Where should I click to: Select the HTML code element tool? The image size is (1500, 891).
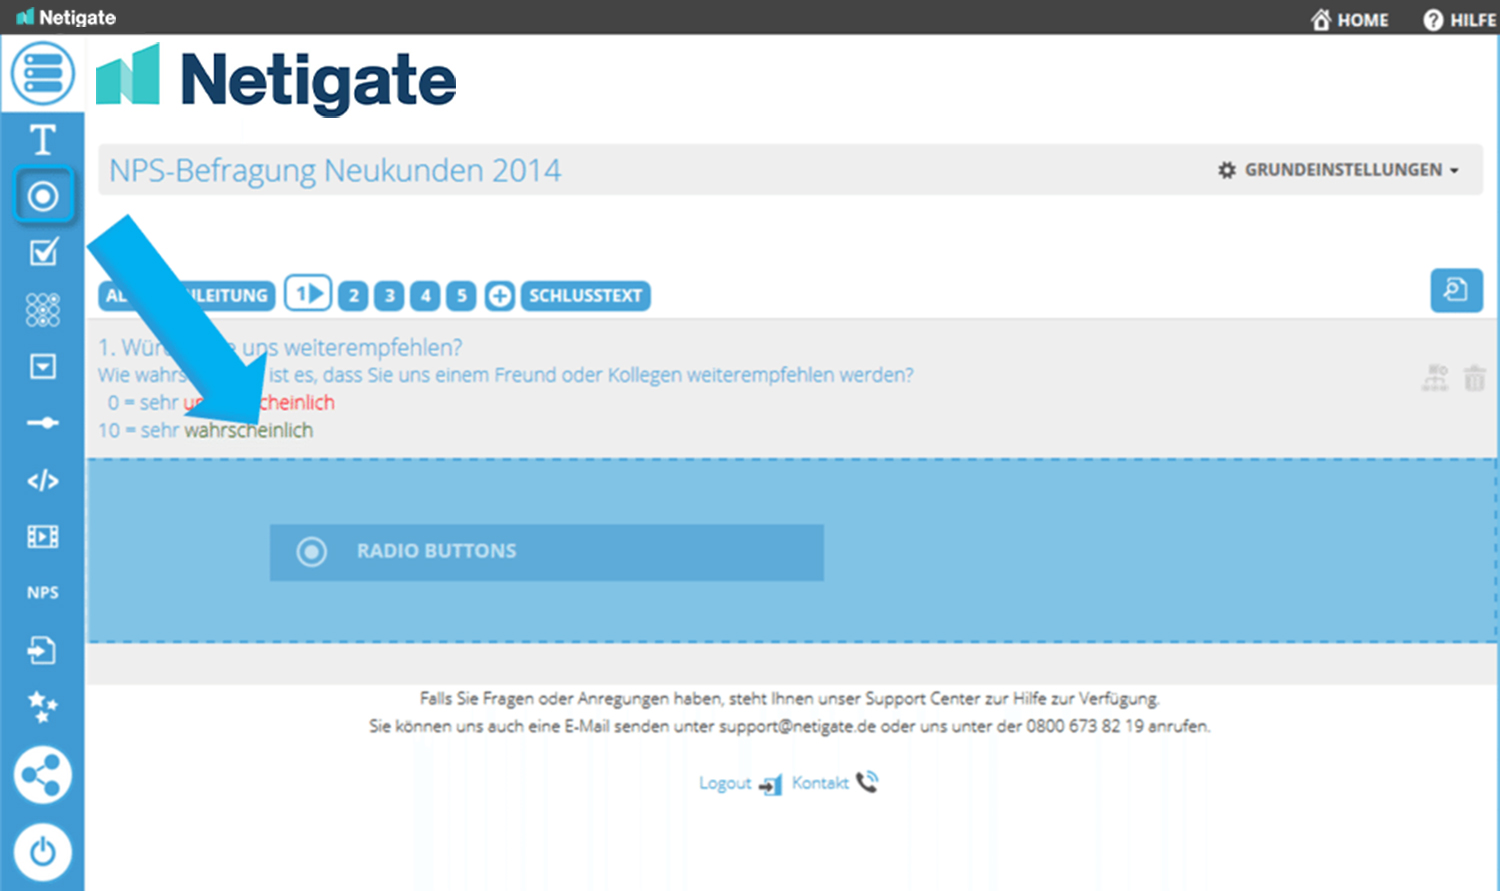pos(43,481)
